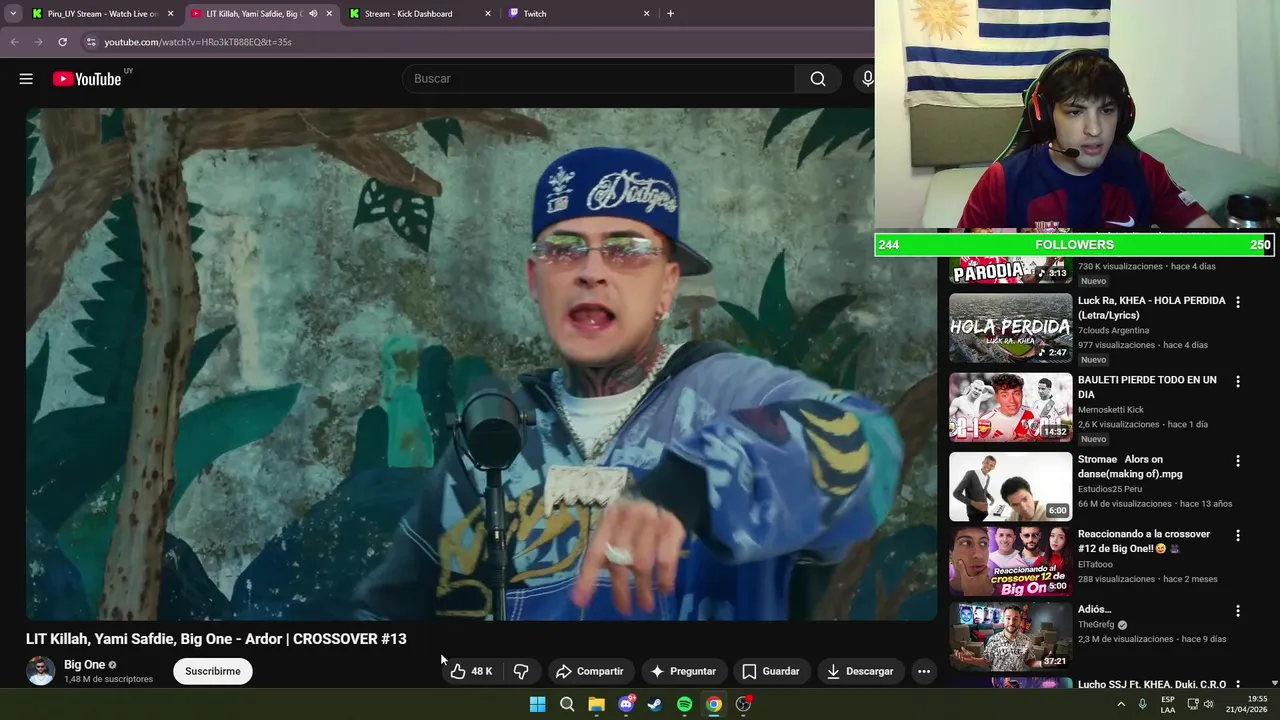This screenshot has width=1280, height=720.
Task: Save the video with Guardar
Action: [x=771, y=671]
